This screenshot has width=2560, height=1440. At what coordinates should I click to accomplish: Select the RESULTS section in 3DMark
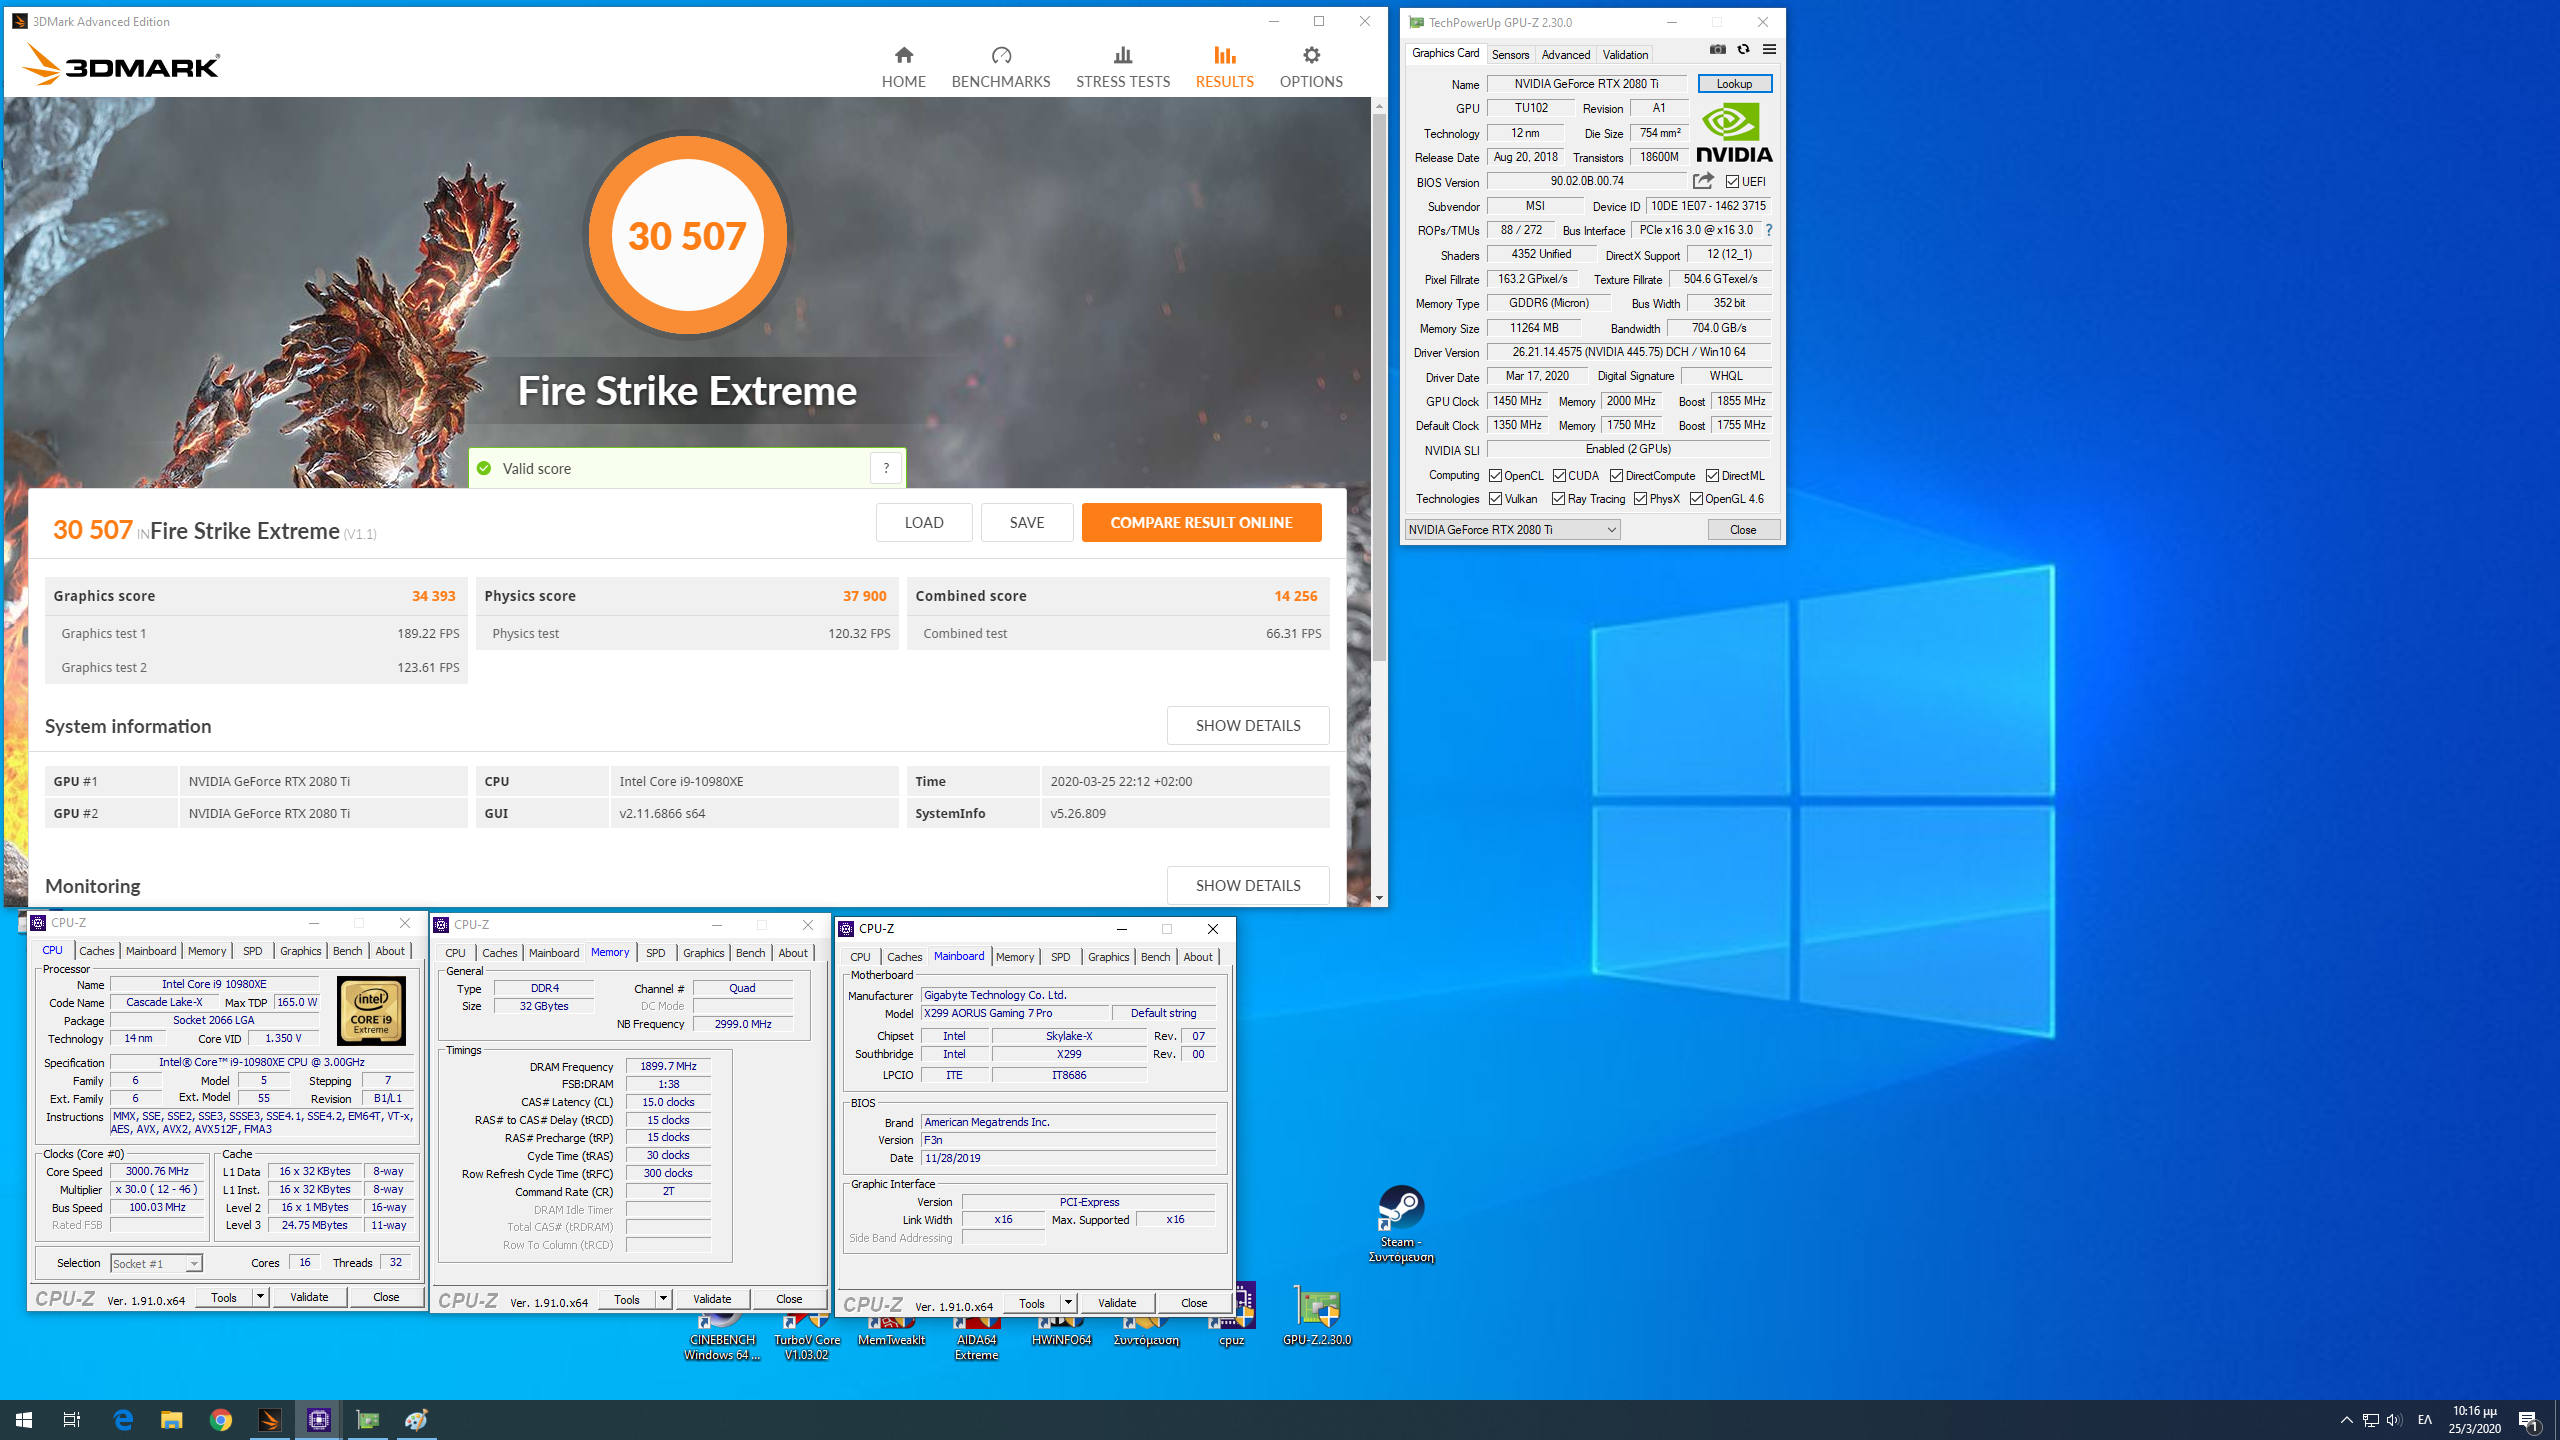click(1224, 67)
